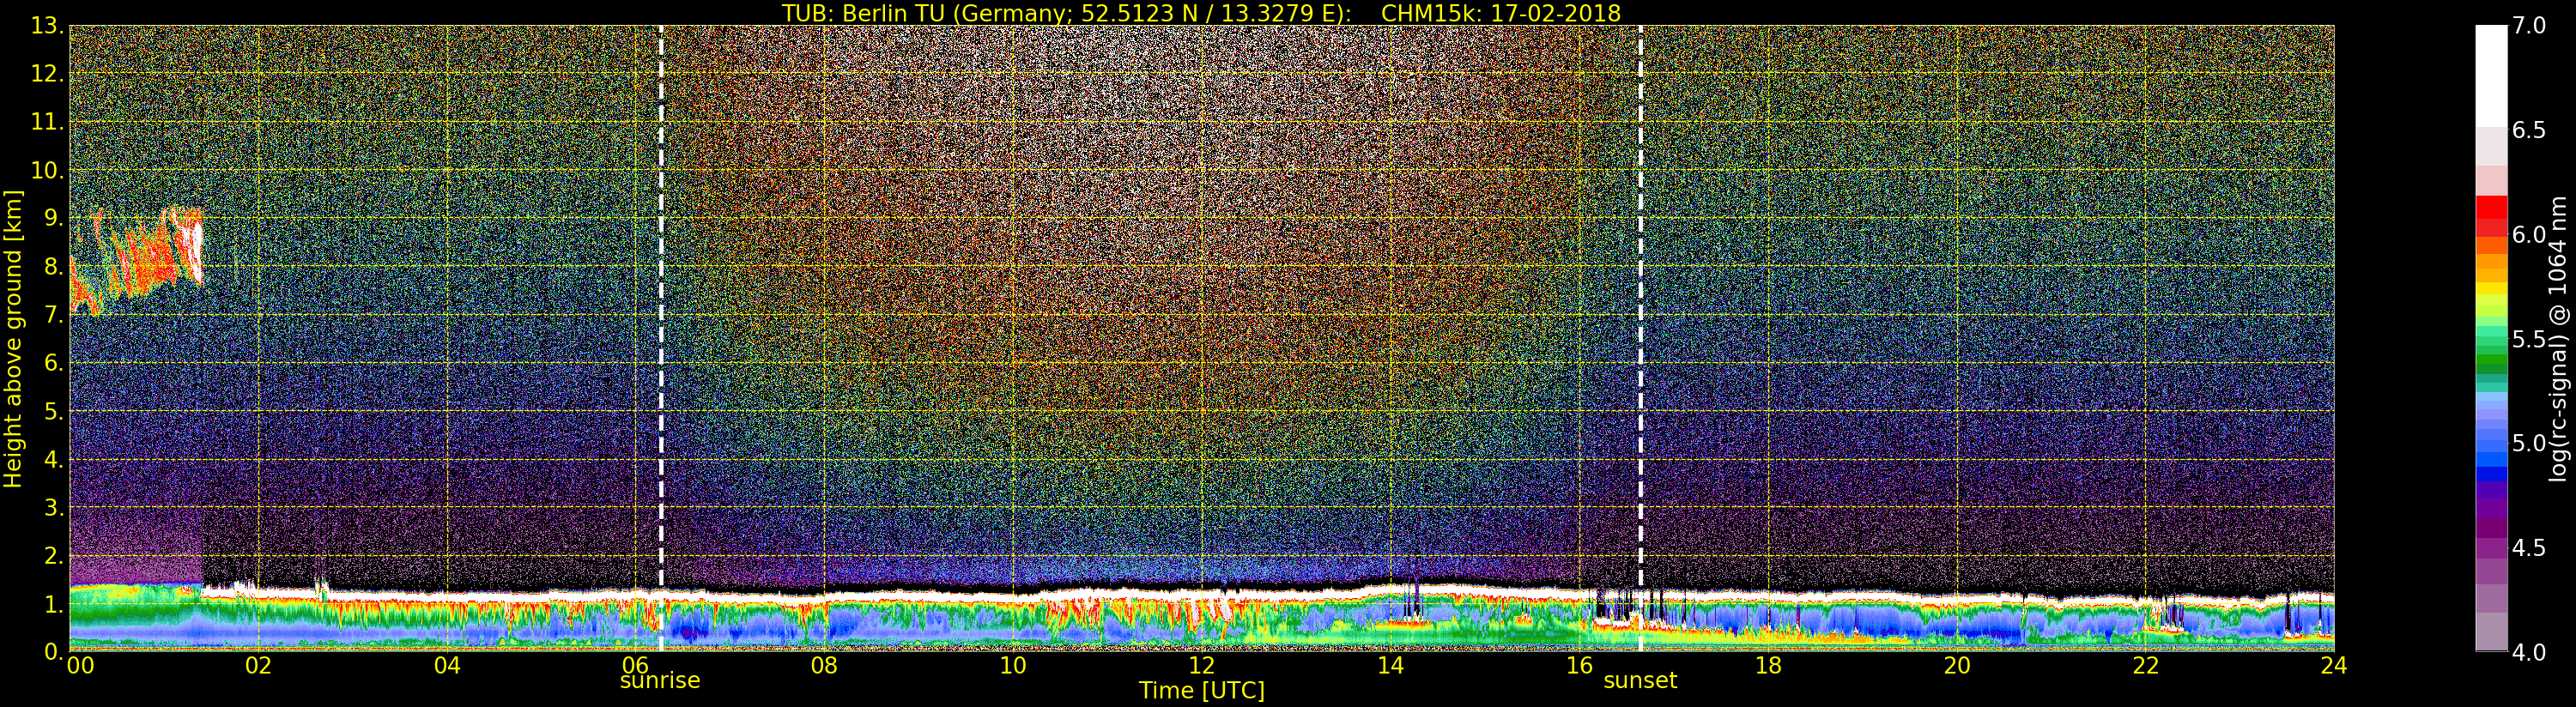This screenshot has width=2576, height=707.
Task: Click the "6.0" colorbar tick value
Action: coord(2529,235)
